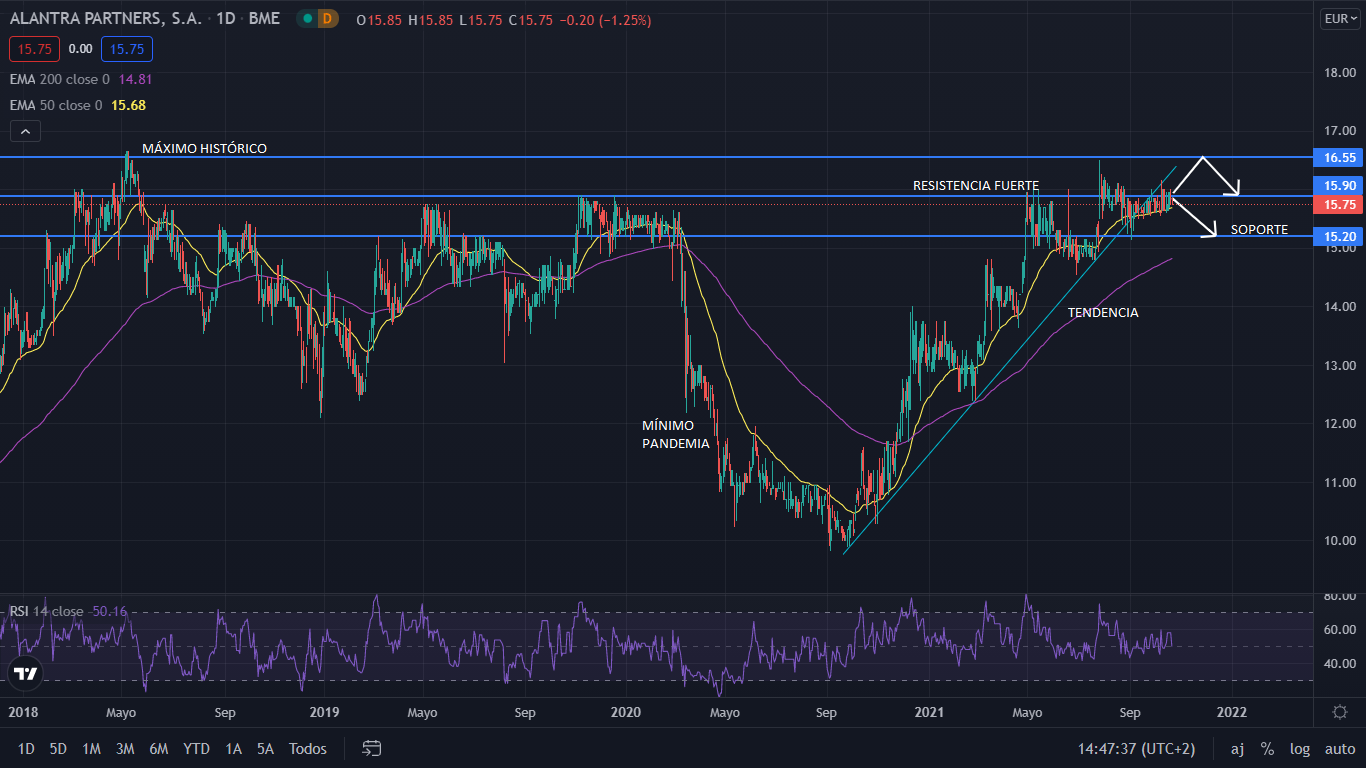Viewport: 1366px width, 768px height.
Task: Toggle percent scale mode
Action: [x=1267, y=748]
